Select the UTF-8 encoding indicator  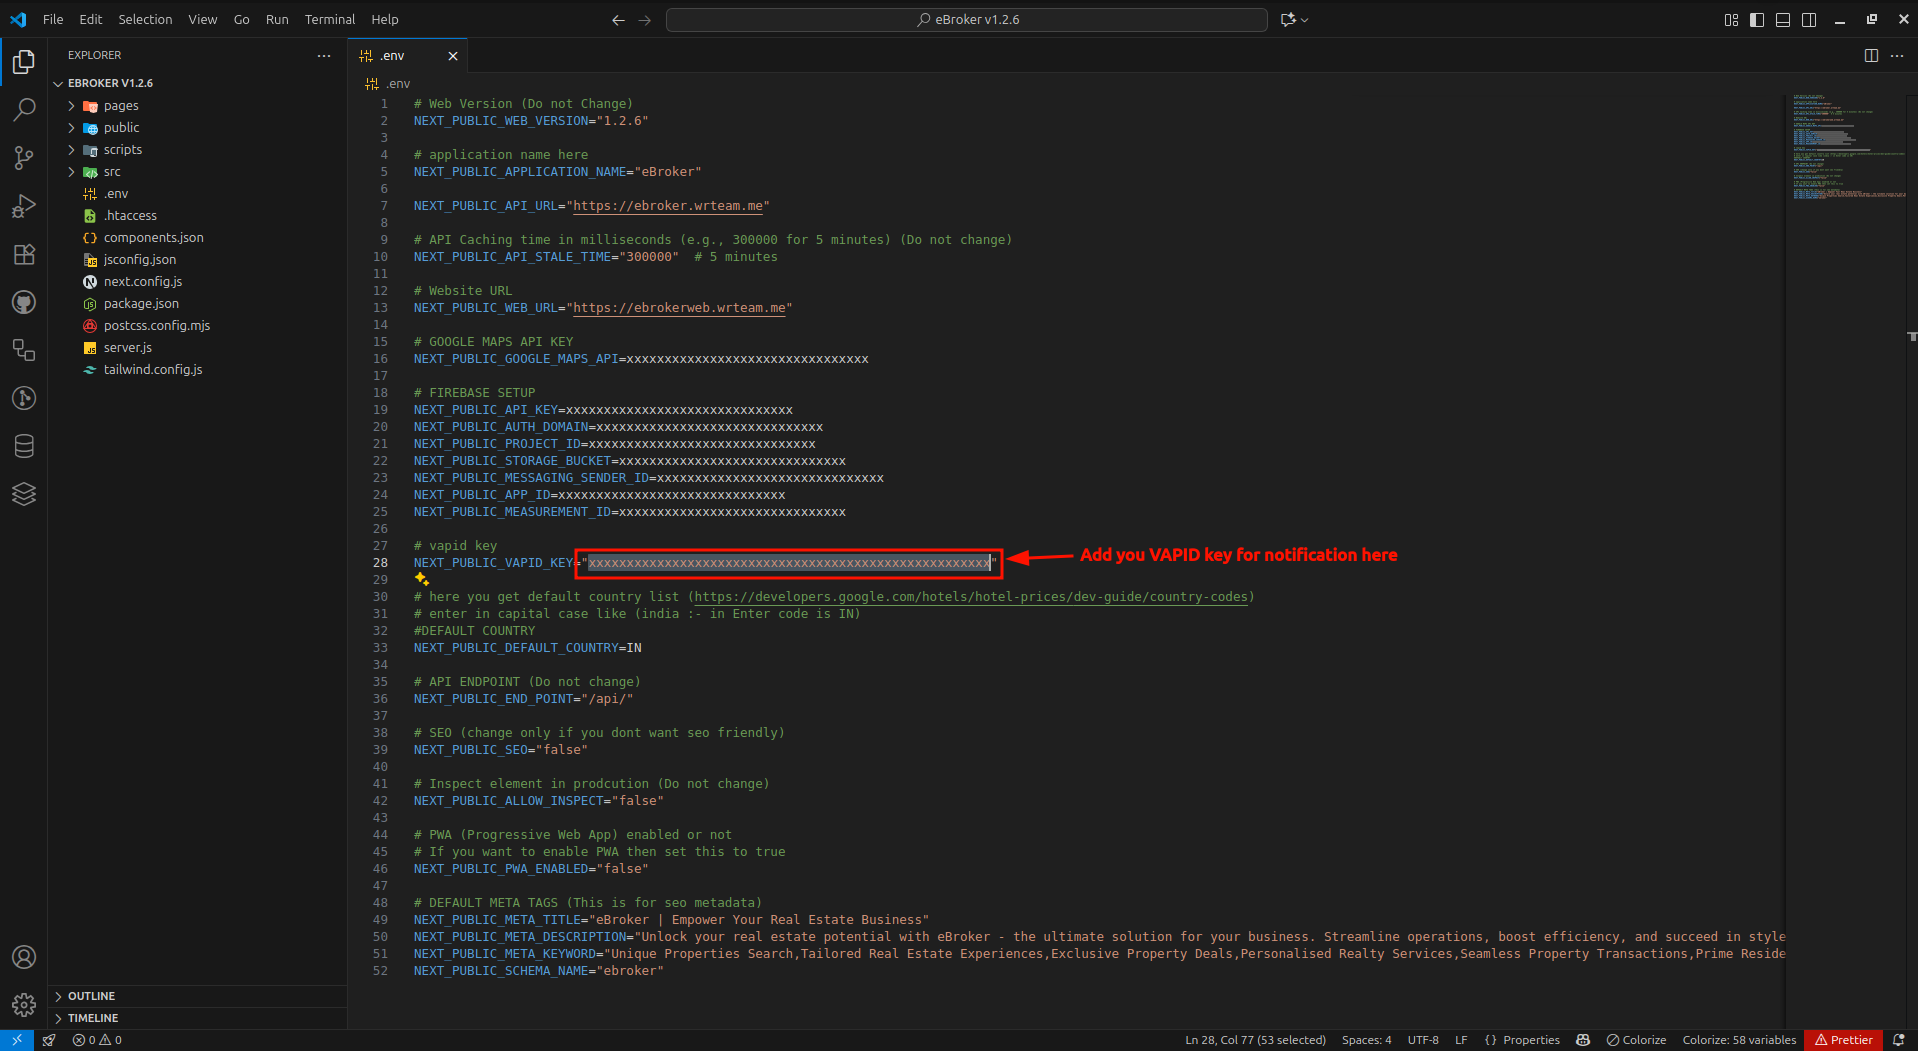click(x=1422, y=1040)
